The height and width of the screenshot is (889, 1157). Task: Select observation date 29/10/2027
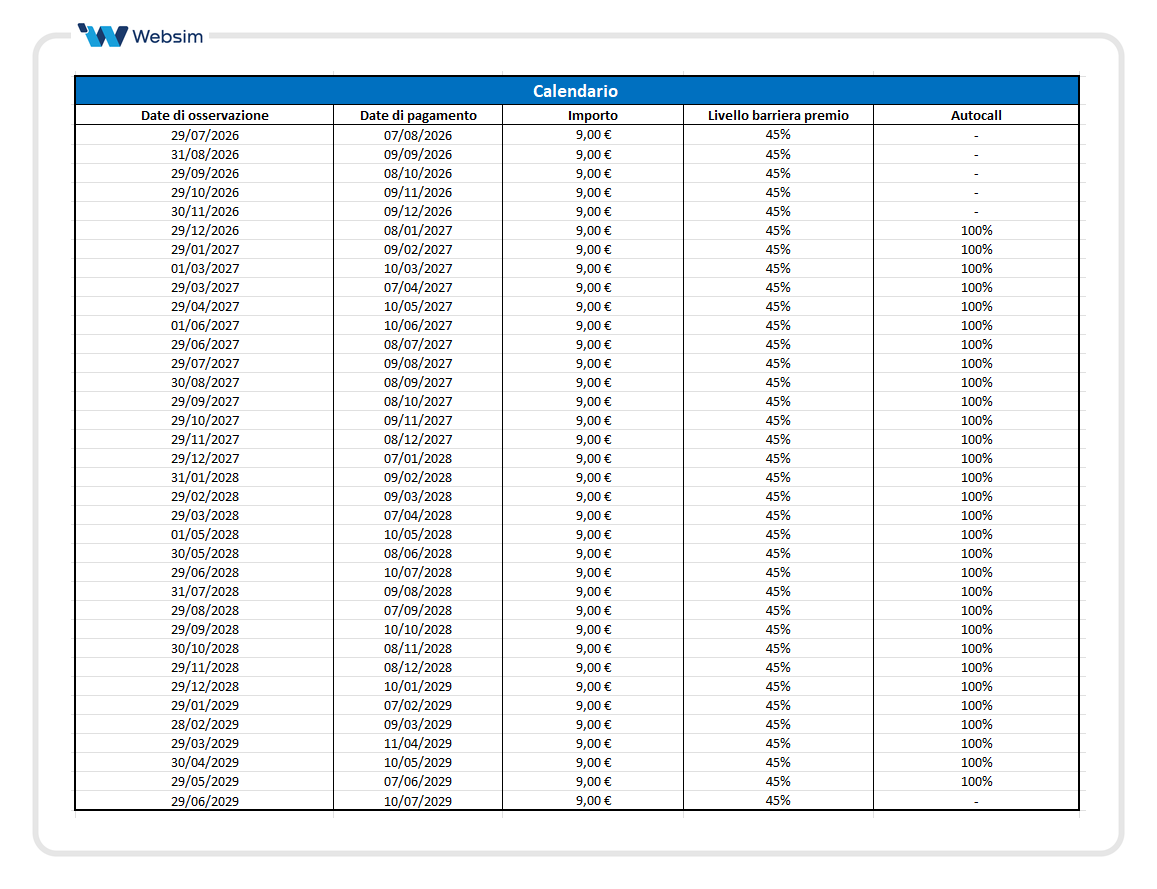204,421
